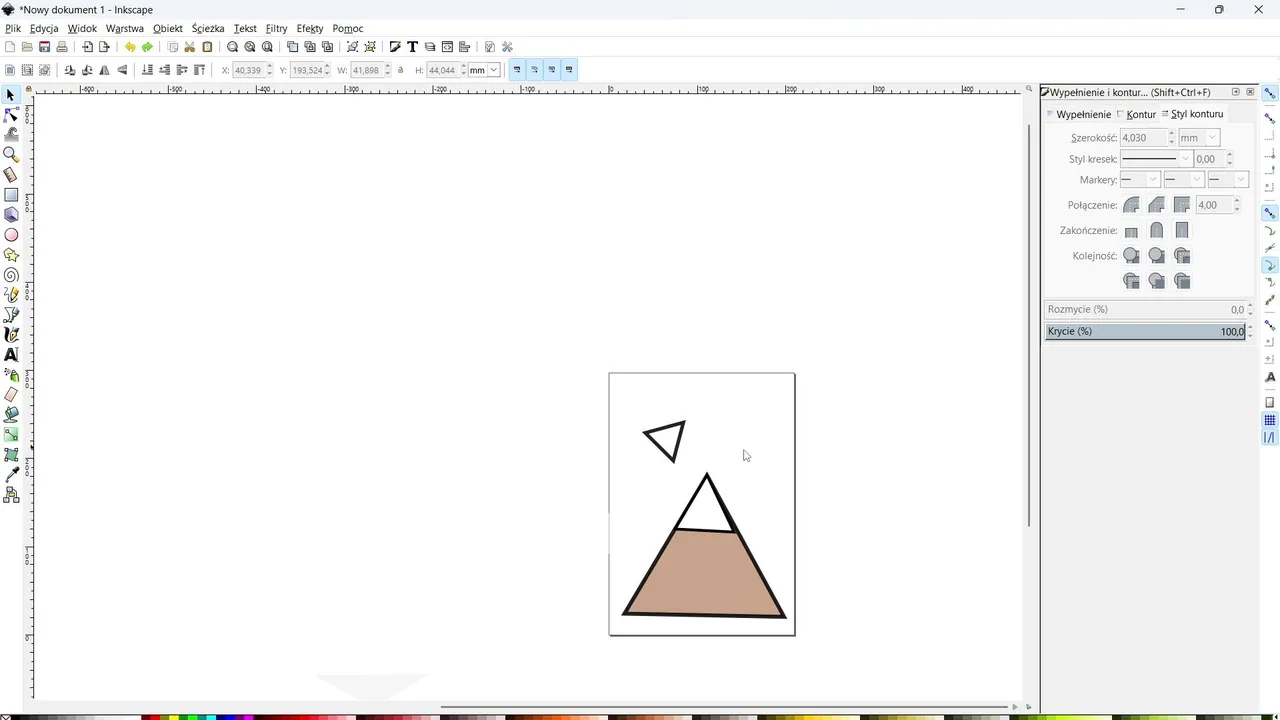Switch to the Kontur tab

(x=1136, y=114)
